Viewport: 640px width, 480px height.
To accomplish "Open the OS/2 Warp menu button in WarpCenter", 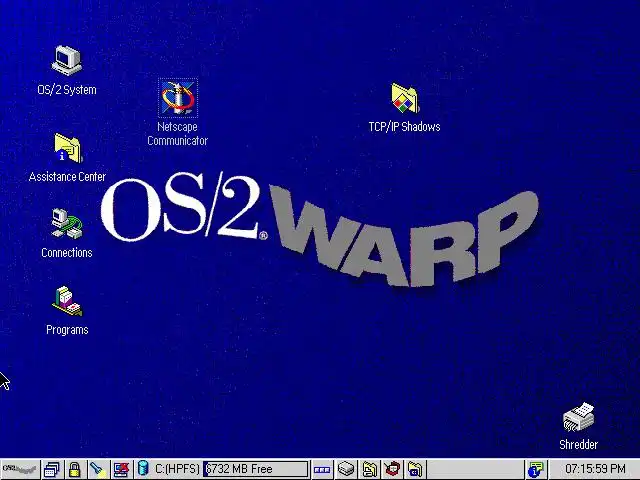I will pos(20,469).
